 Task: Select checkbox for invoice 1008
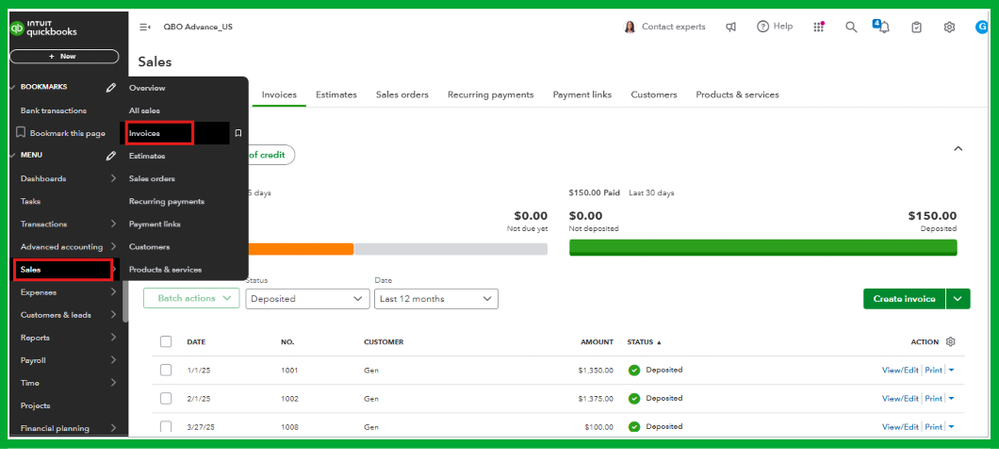[x=166, y=426]
